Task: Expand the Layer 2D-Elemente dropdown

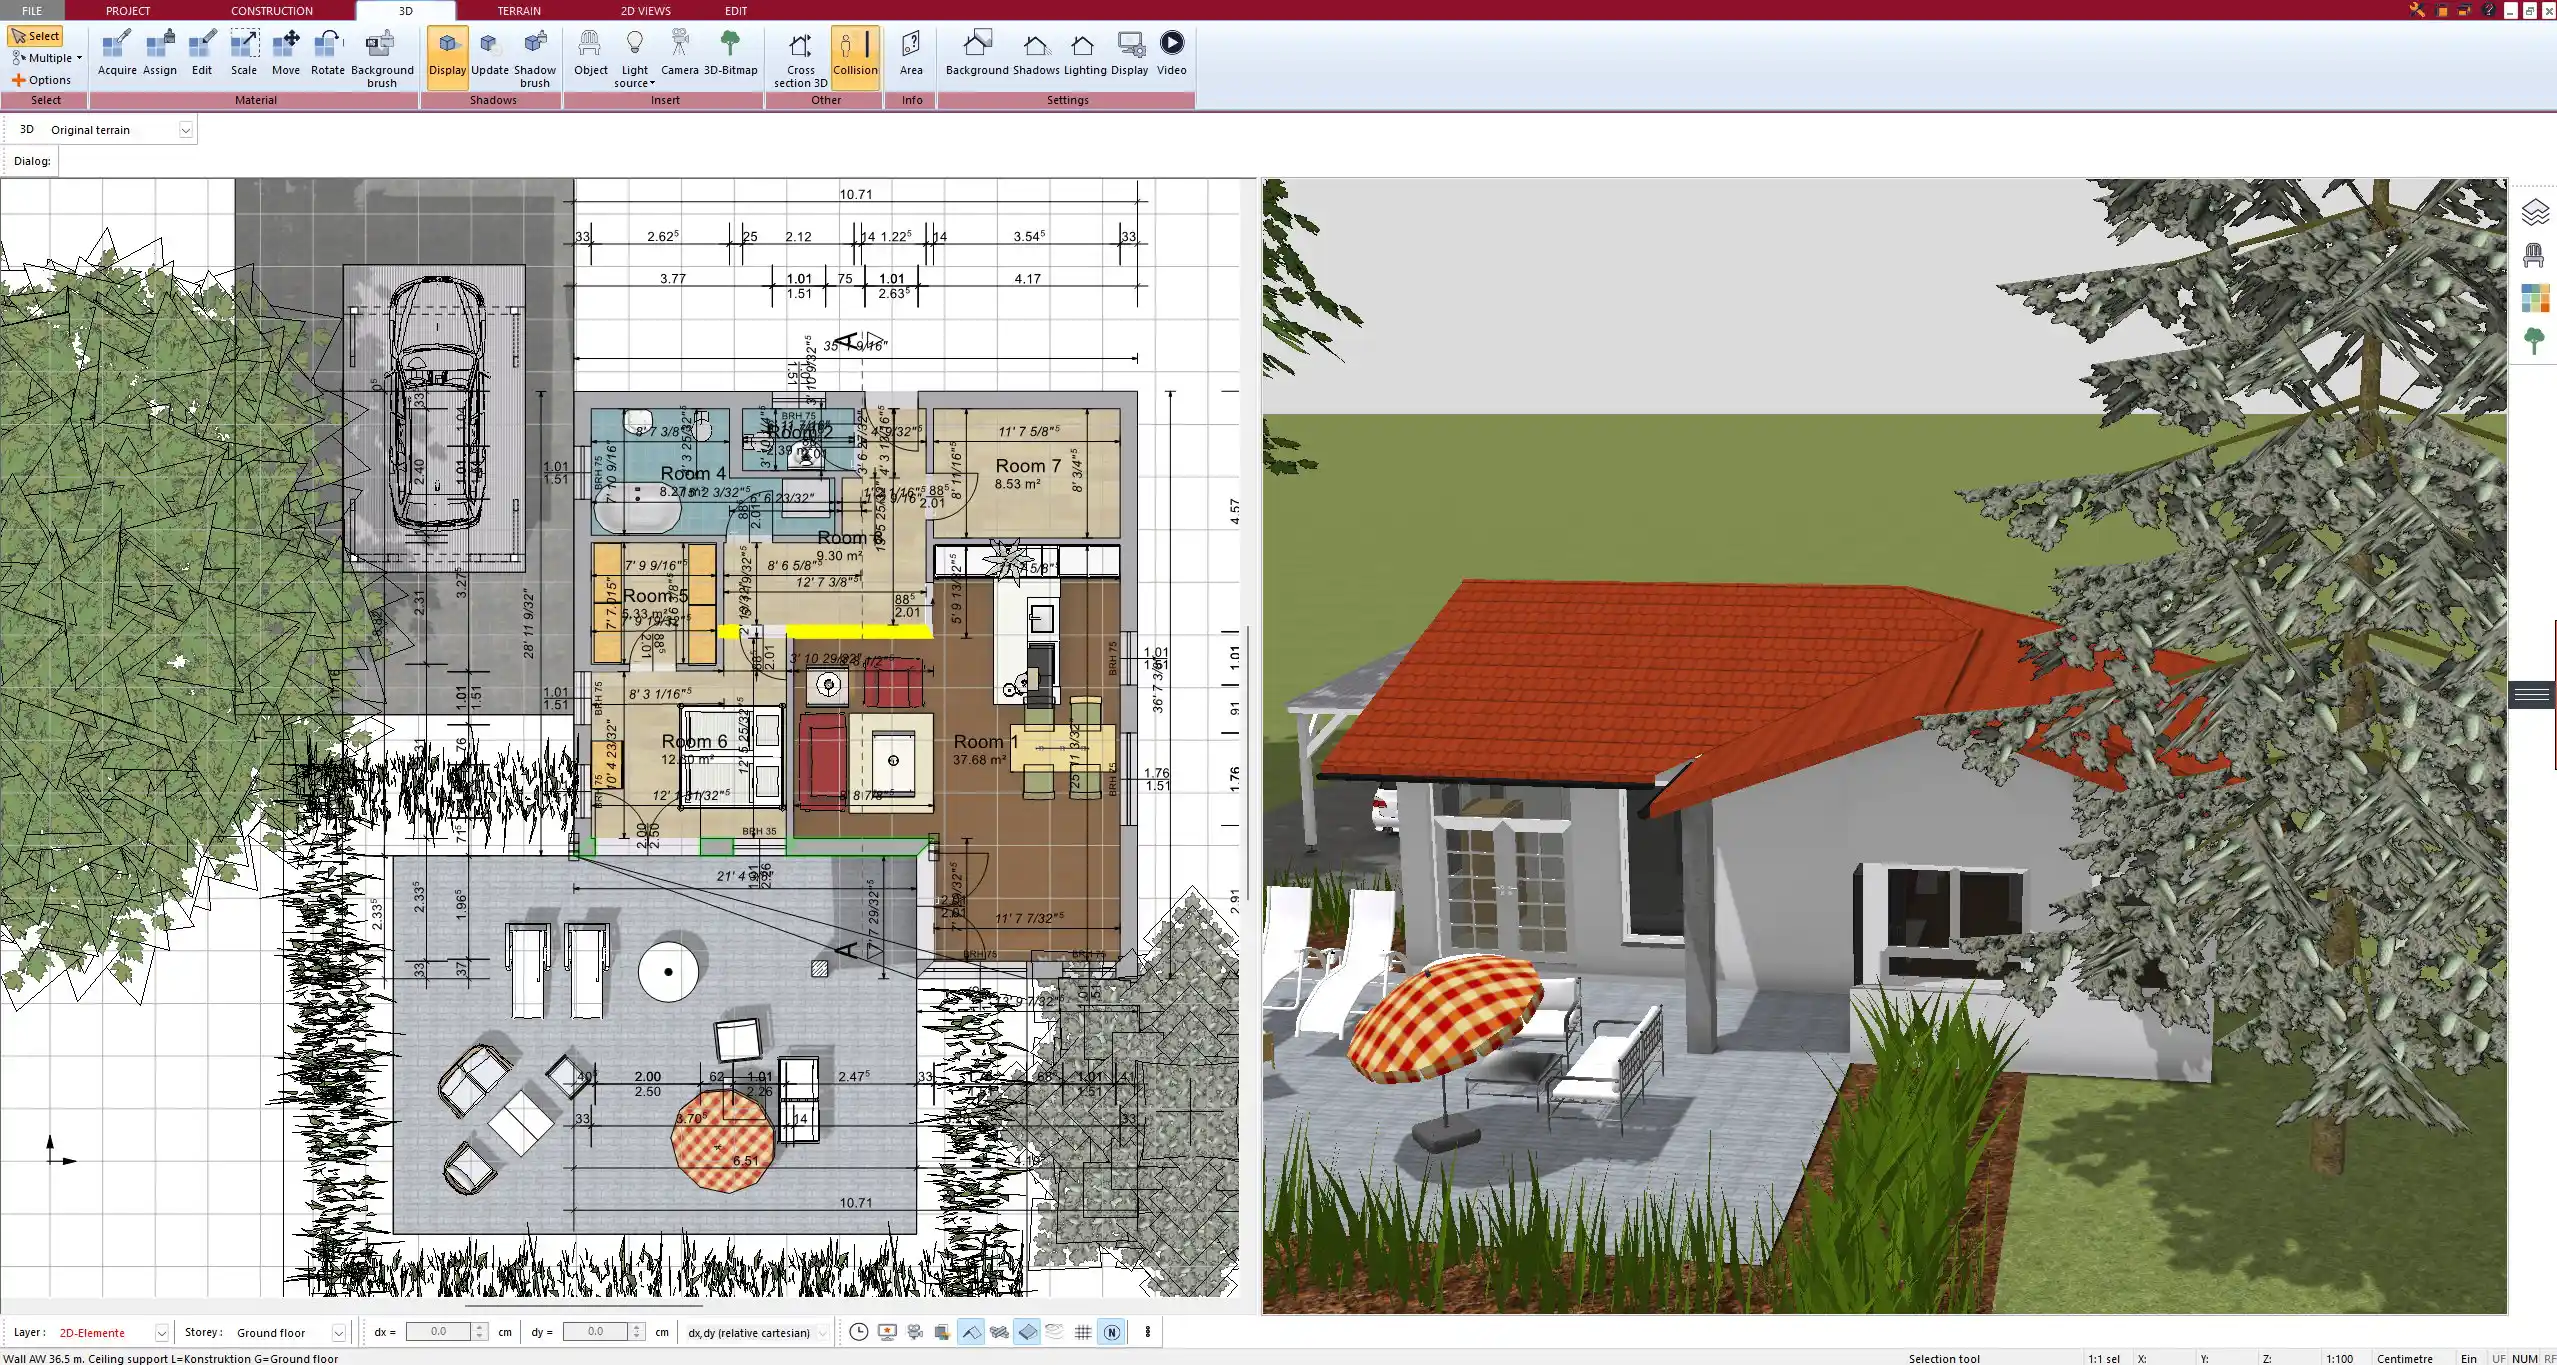Action: 161,1333
